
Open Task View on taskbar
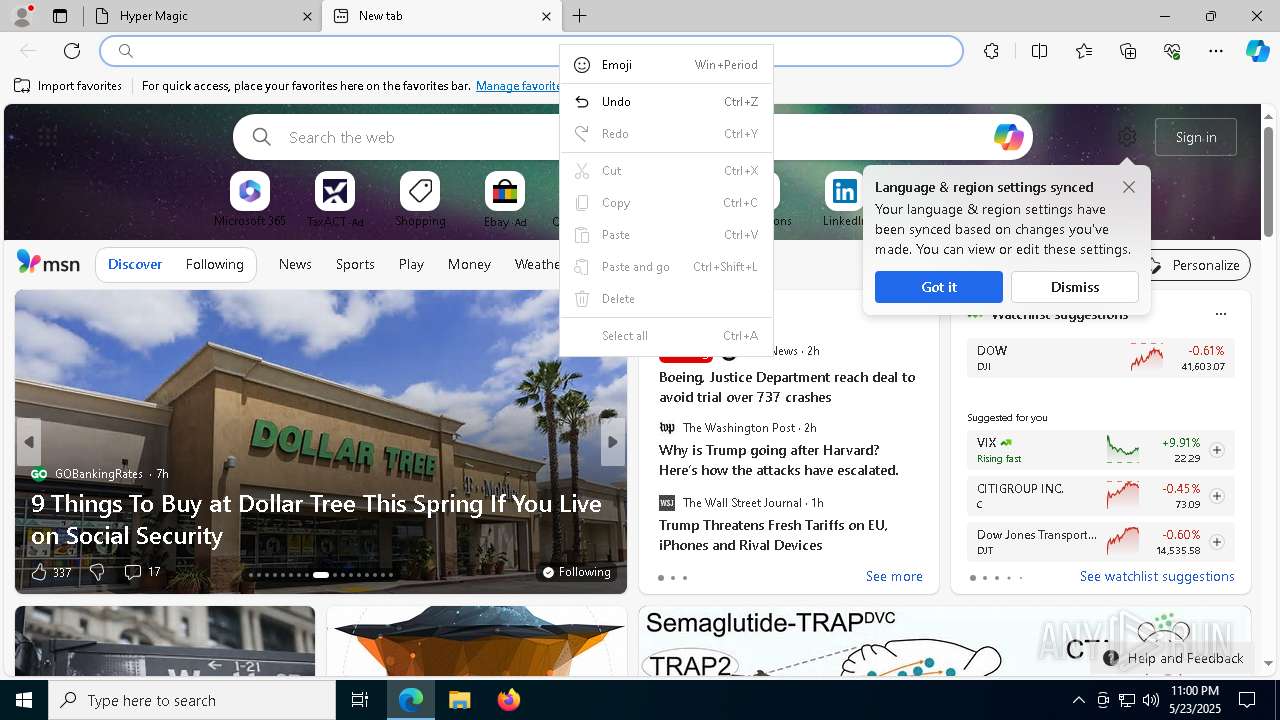[x=360, y=700]
